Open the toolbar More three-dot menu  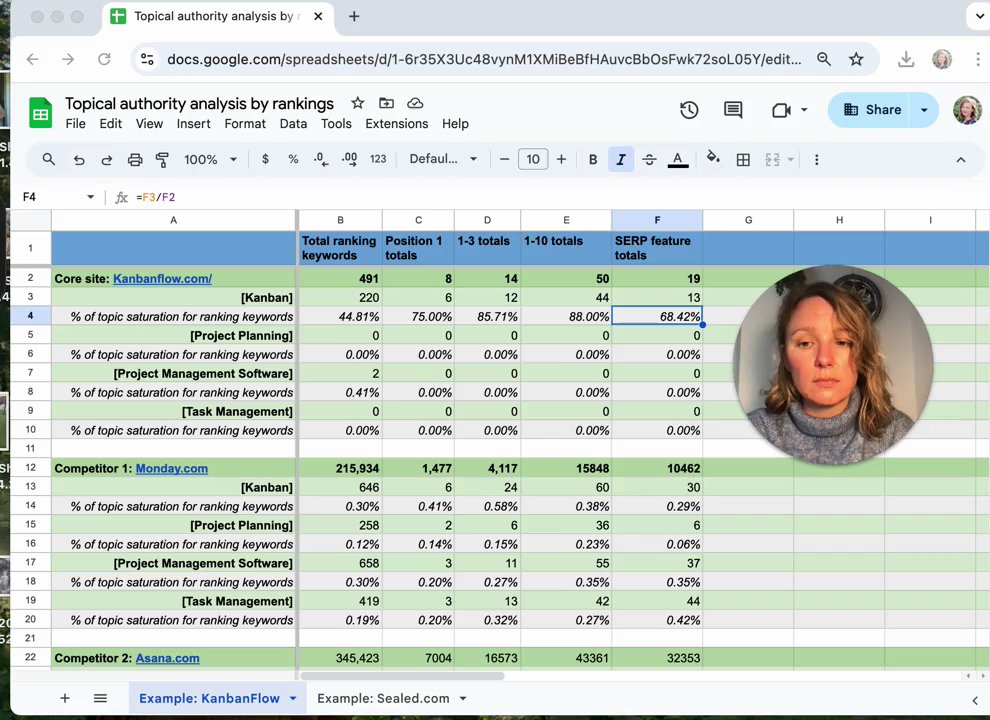pyautogui.click(x=816, y=160)
